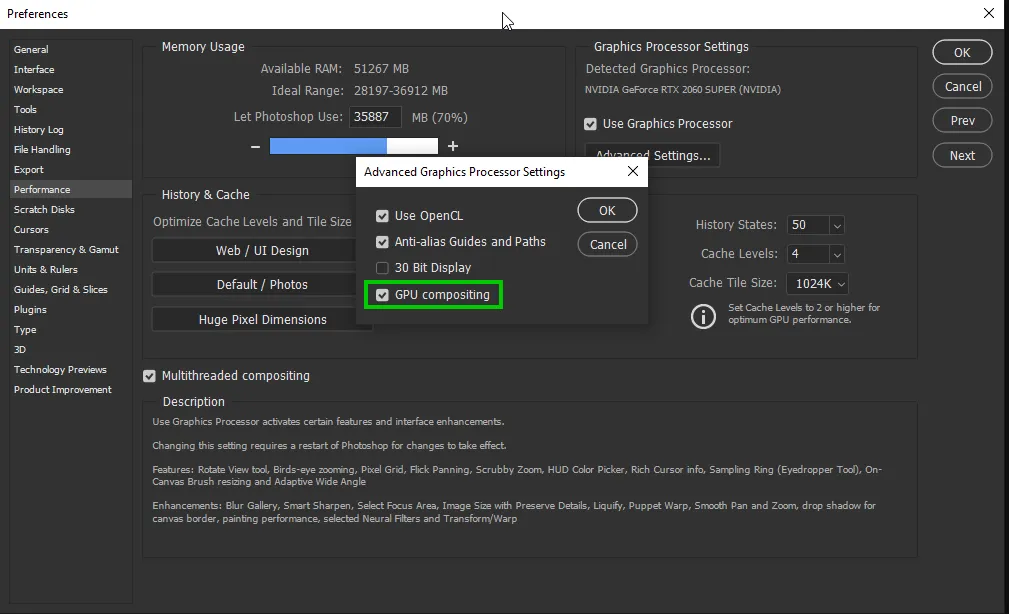Screen dimensions: 1009x614
Task: Uncheck Use OpenCL
Action: (382, 214)
